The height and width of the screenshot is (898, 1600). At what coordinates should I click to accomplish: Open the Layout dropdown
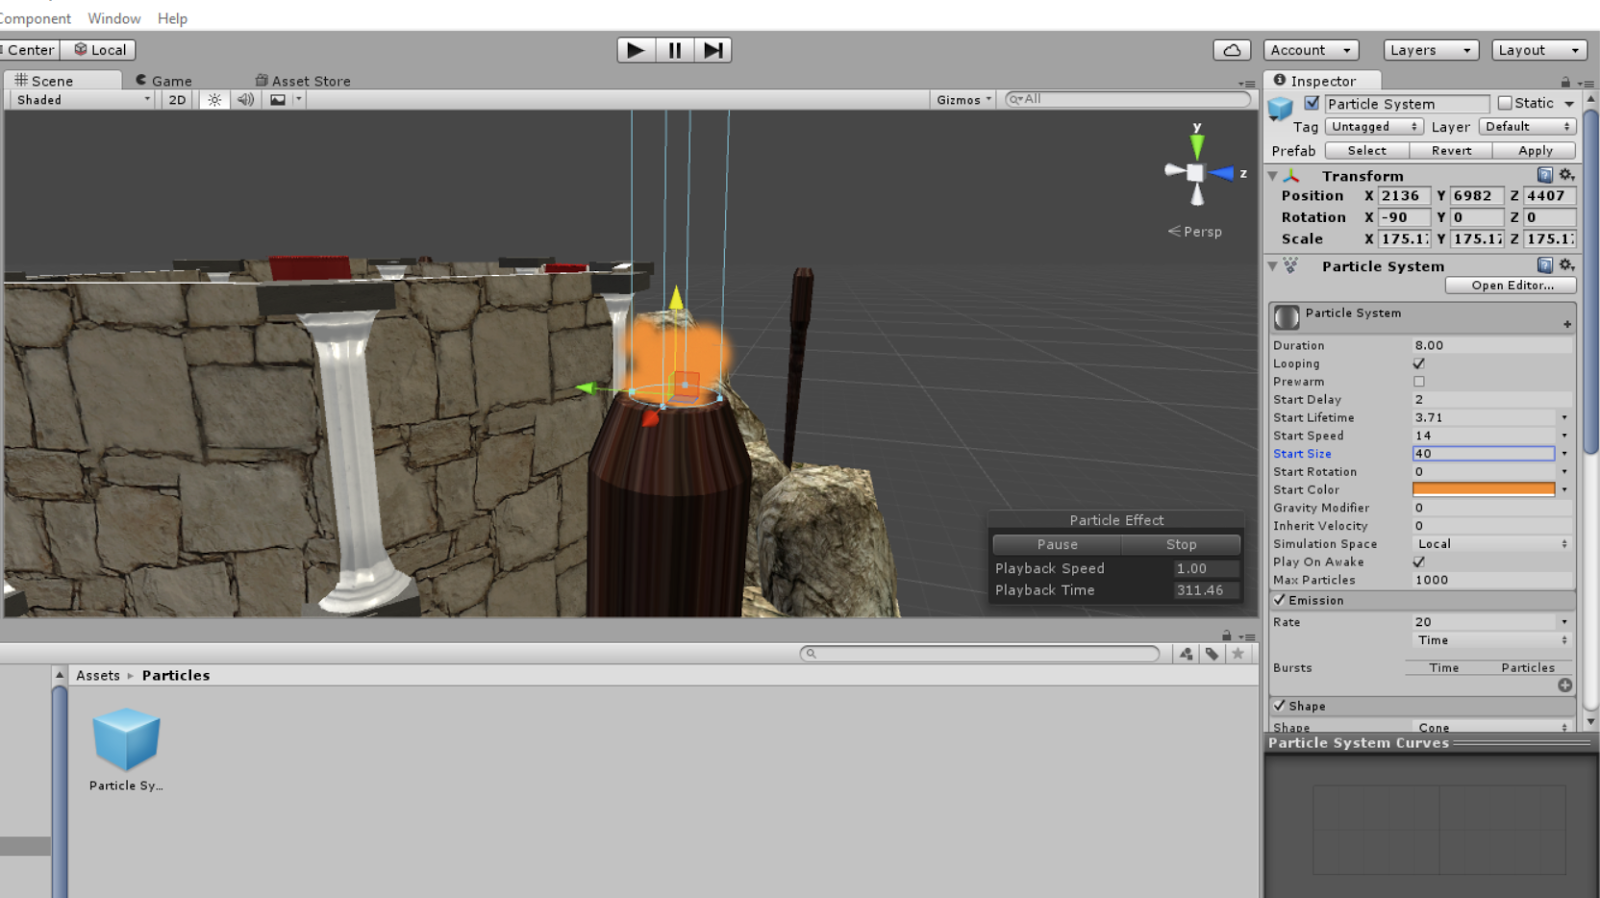[x=1539, y=50]
